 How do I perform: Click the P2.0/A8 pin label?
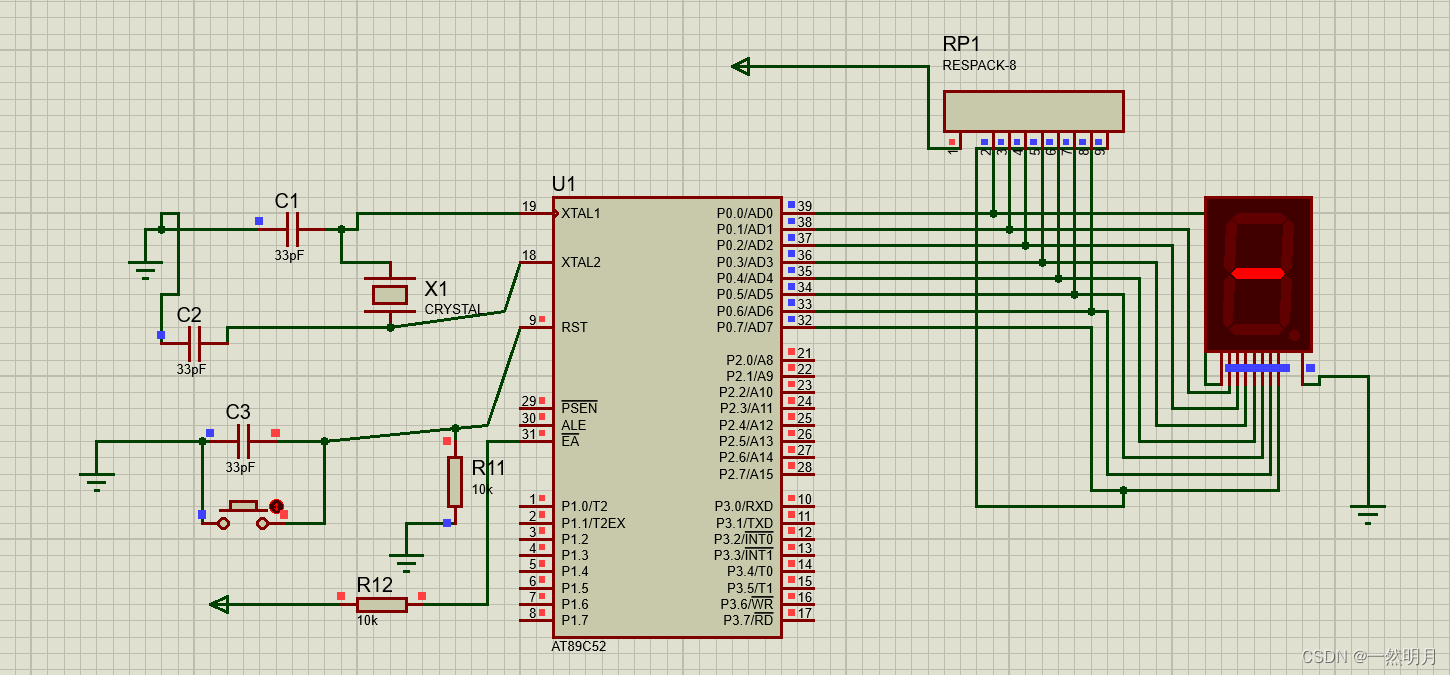tap(750, 360)
